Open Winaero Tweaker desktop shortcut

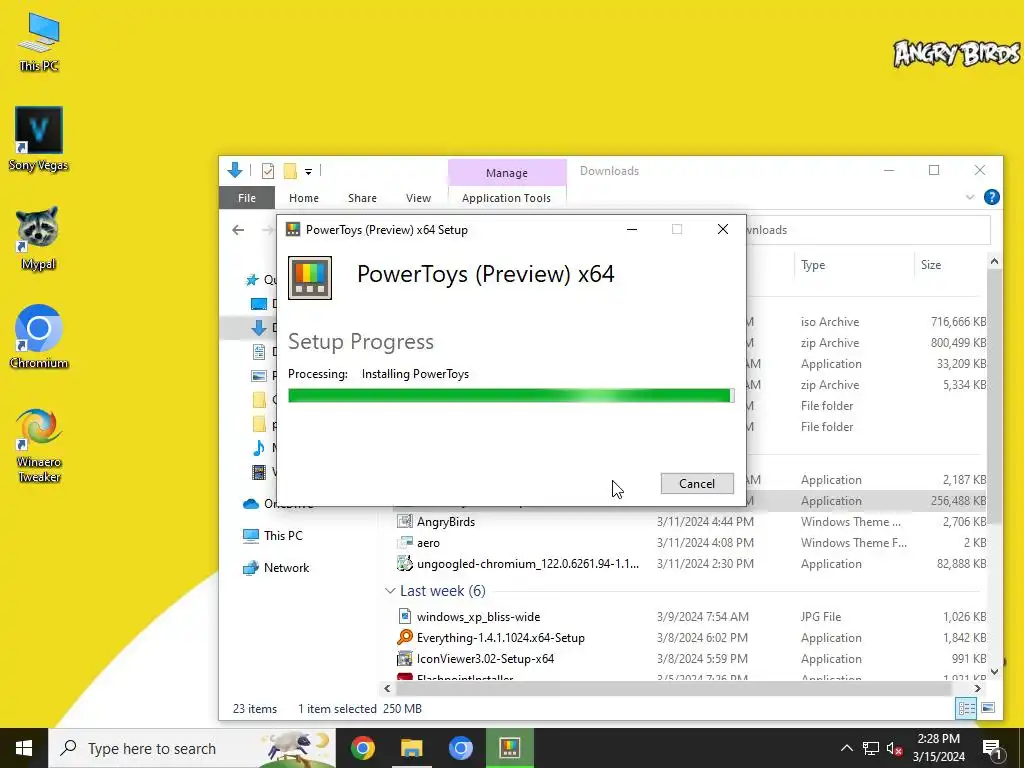click(39, 445)
